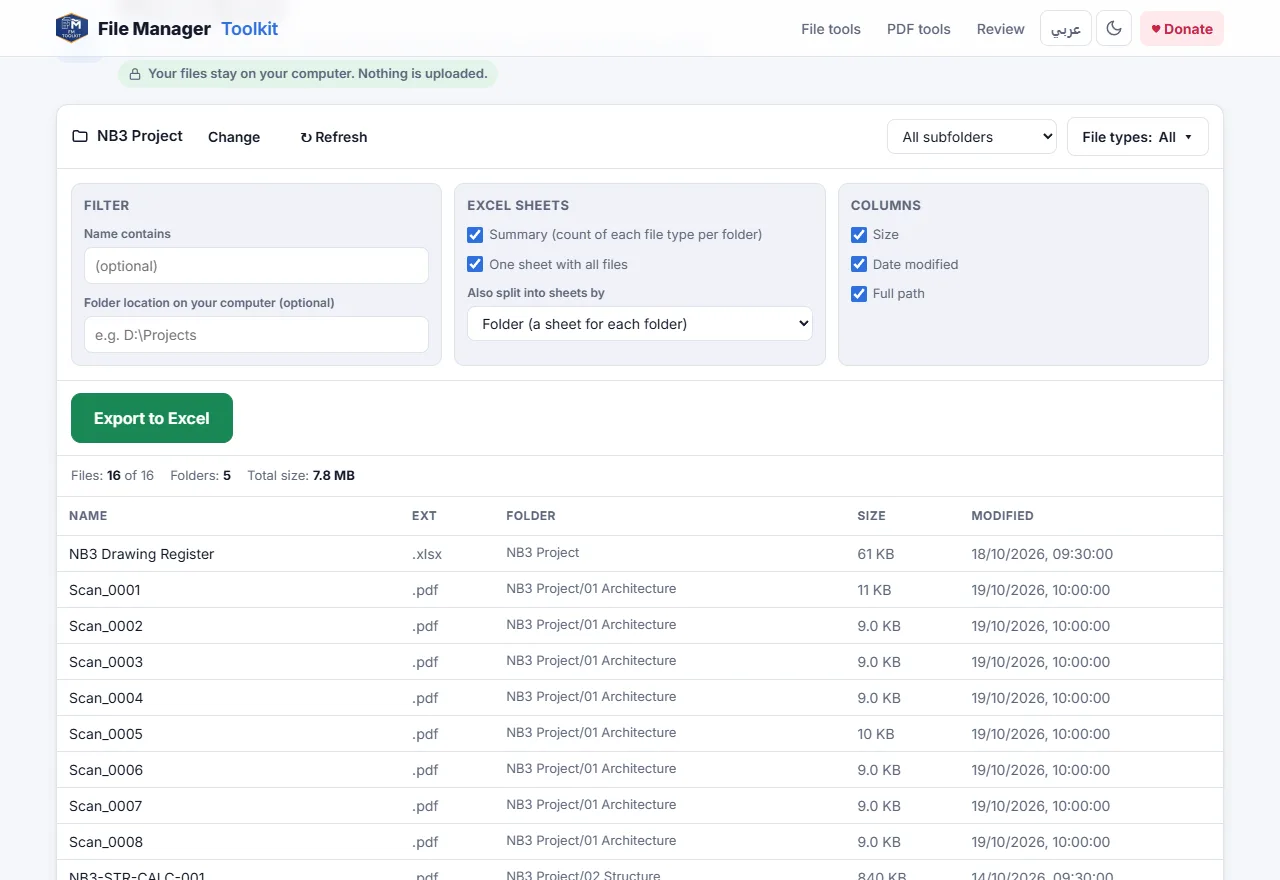Select the Scan_0001 file name
Viewport: 1280px width, 880px height.
[105, 590]
